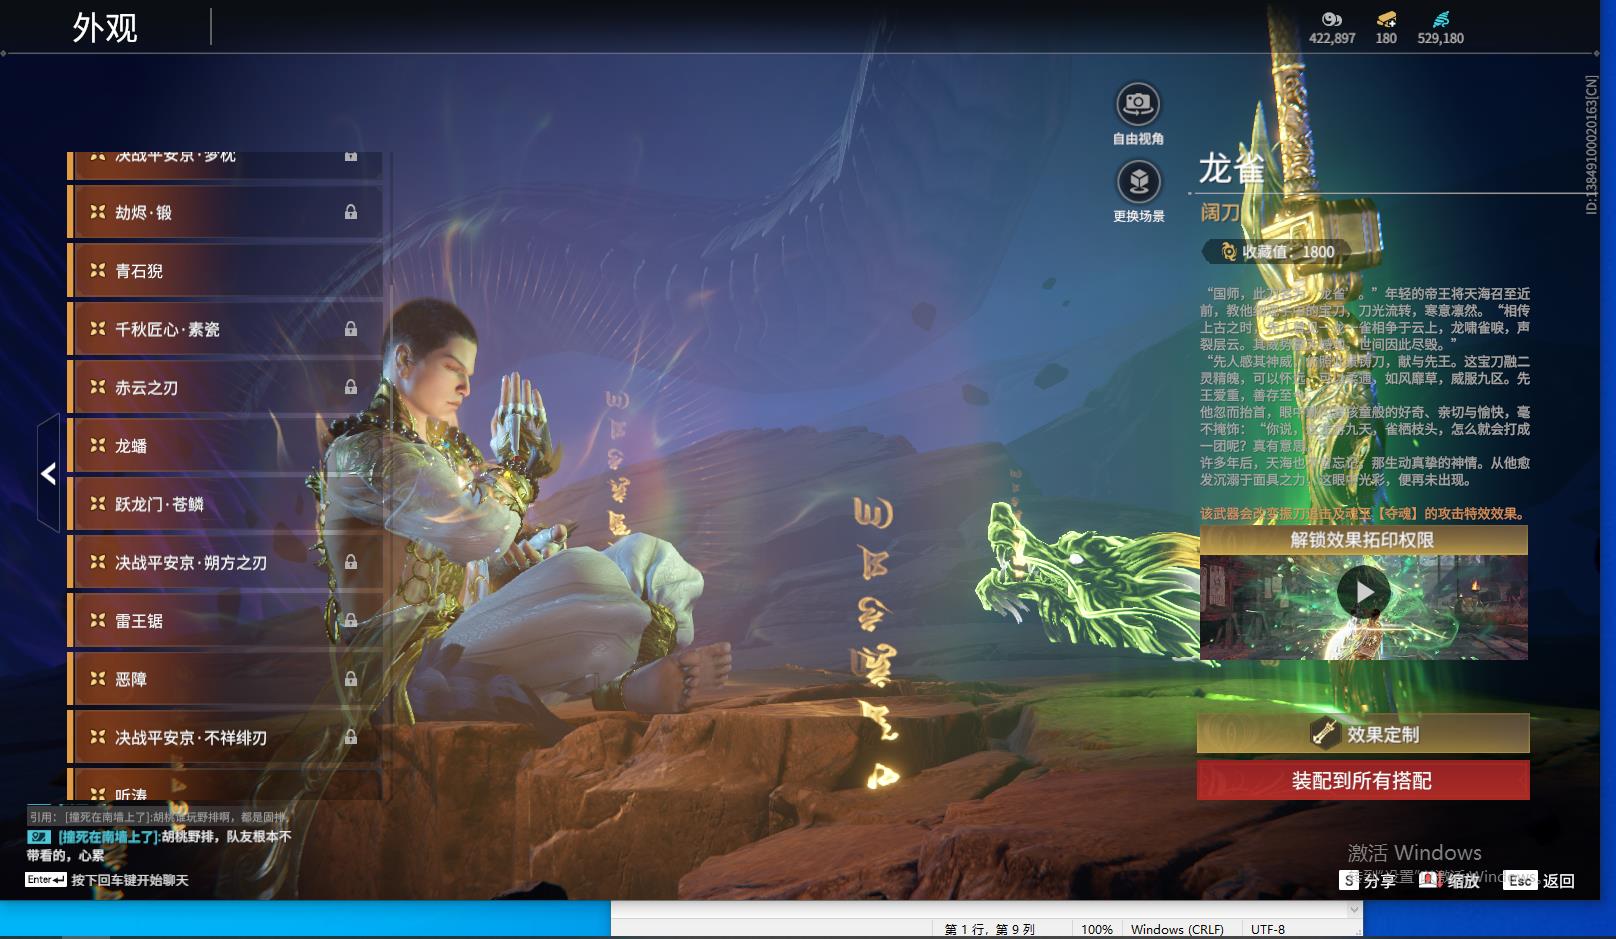The width and height of the screenshot is (1616, 939).
Task: Click the blue feather currency icon
Action: 1440,19
